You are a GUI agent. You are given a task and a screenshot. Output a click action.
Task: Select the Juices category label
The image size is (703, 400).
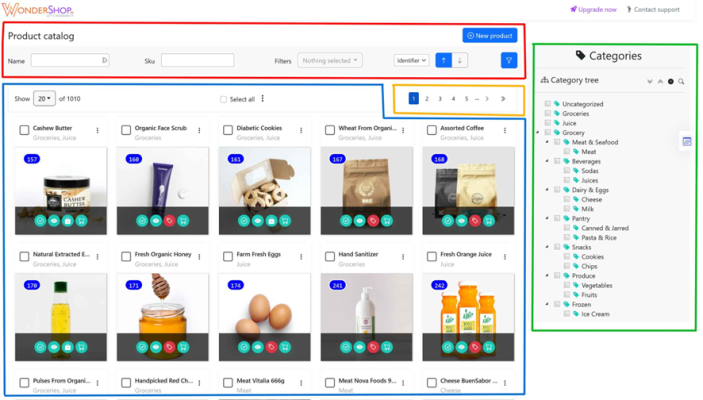(x=590, y=180)
